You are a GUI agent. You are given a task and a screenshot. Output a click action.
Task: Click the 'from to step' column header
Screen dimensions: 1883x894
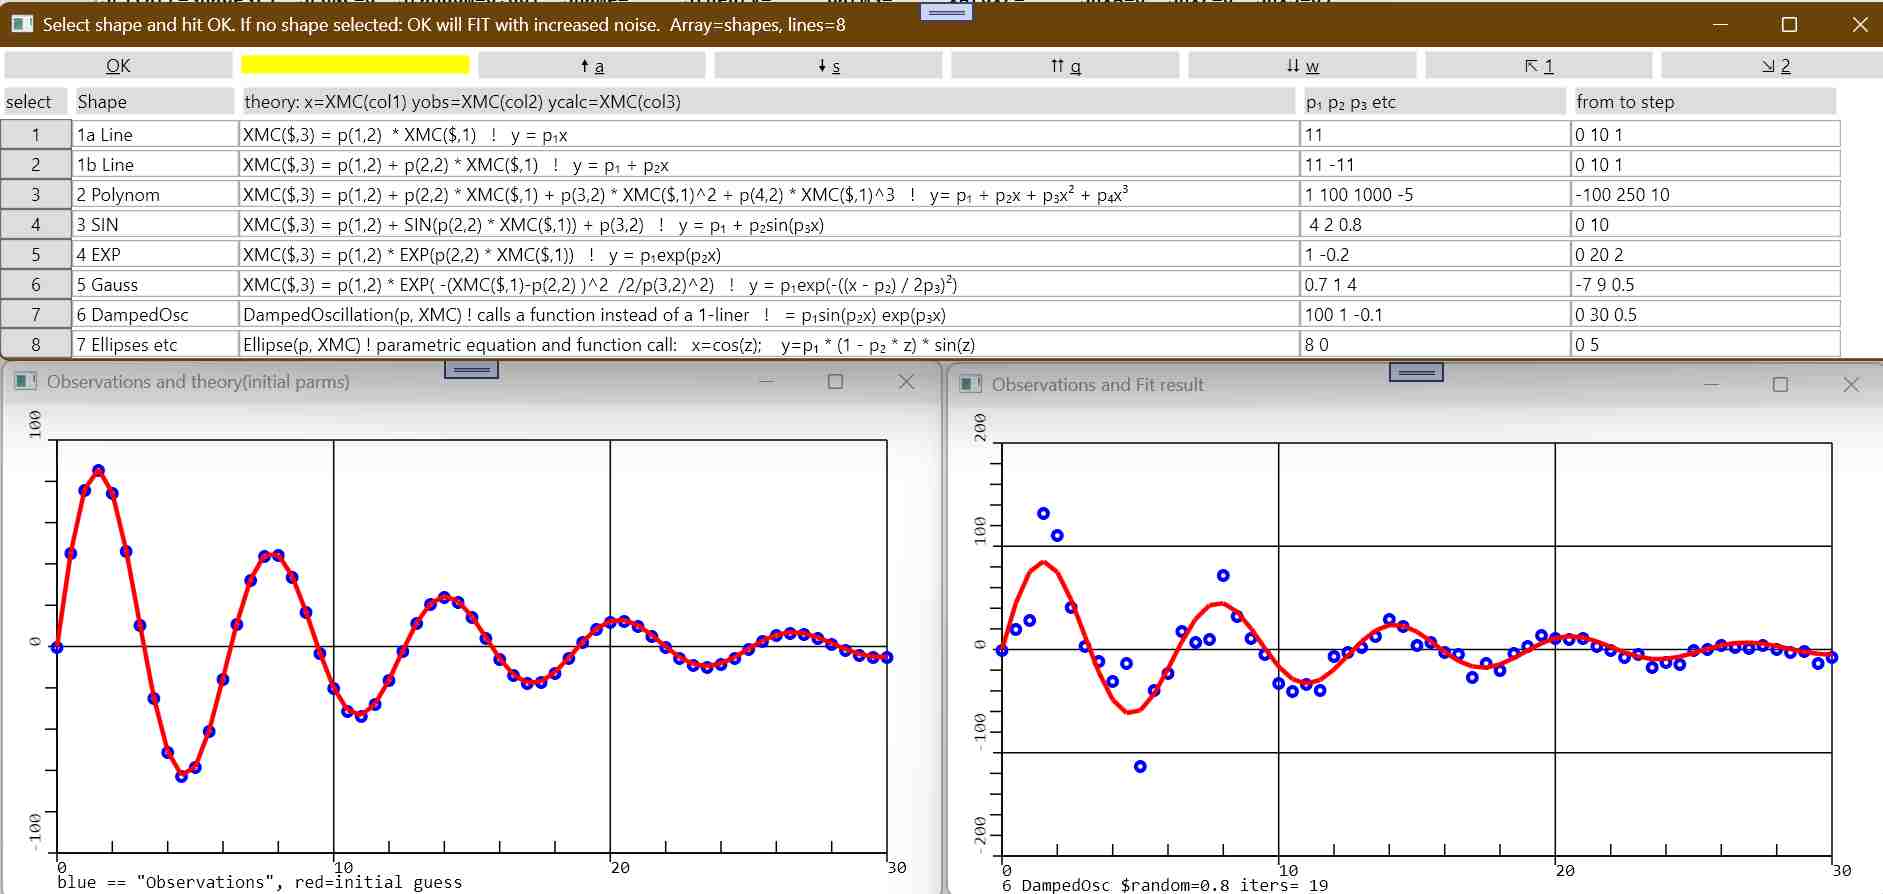tap(1704, 102)
